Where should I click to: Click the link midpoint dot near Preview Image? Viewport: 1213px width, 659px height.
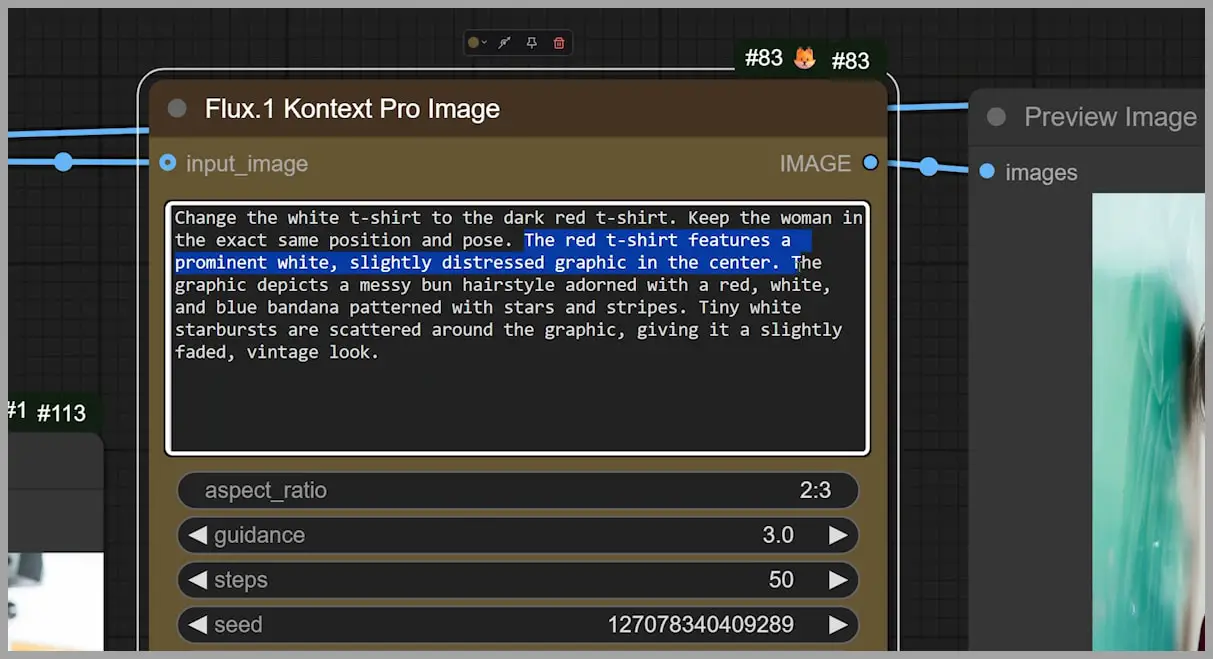(928, 166)
